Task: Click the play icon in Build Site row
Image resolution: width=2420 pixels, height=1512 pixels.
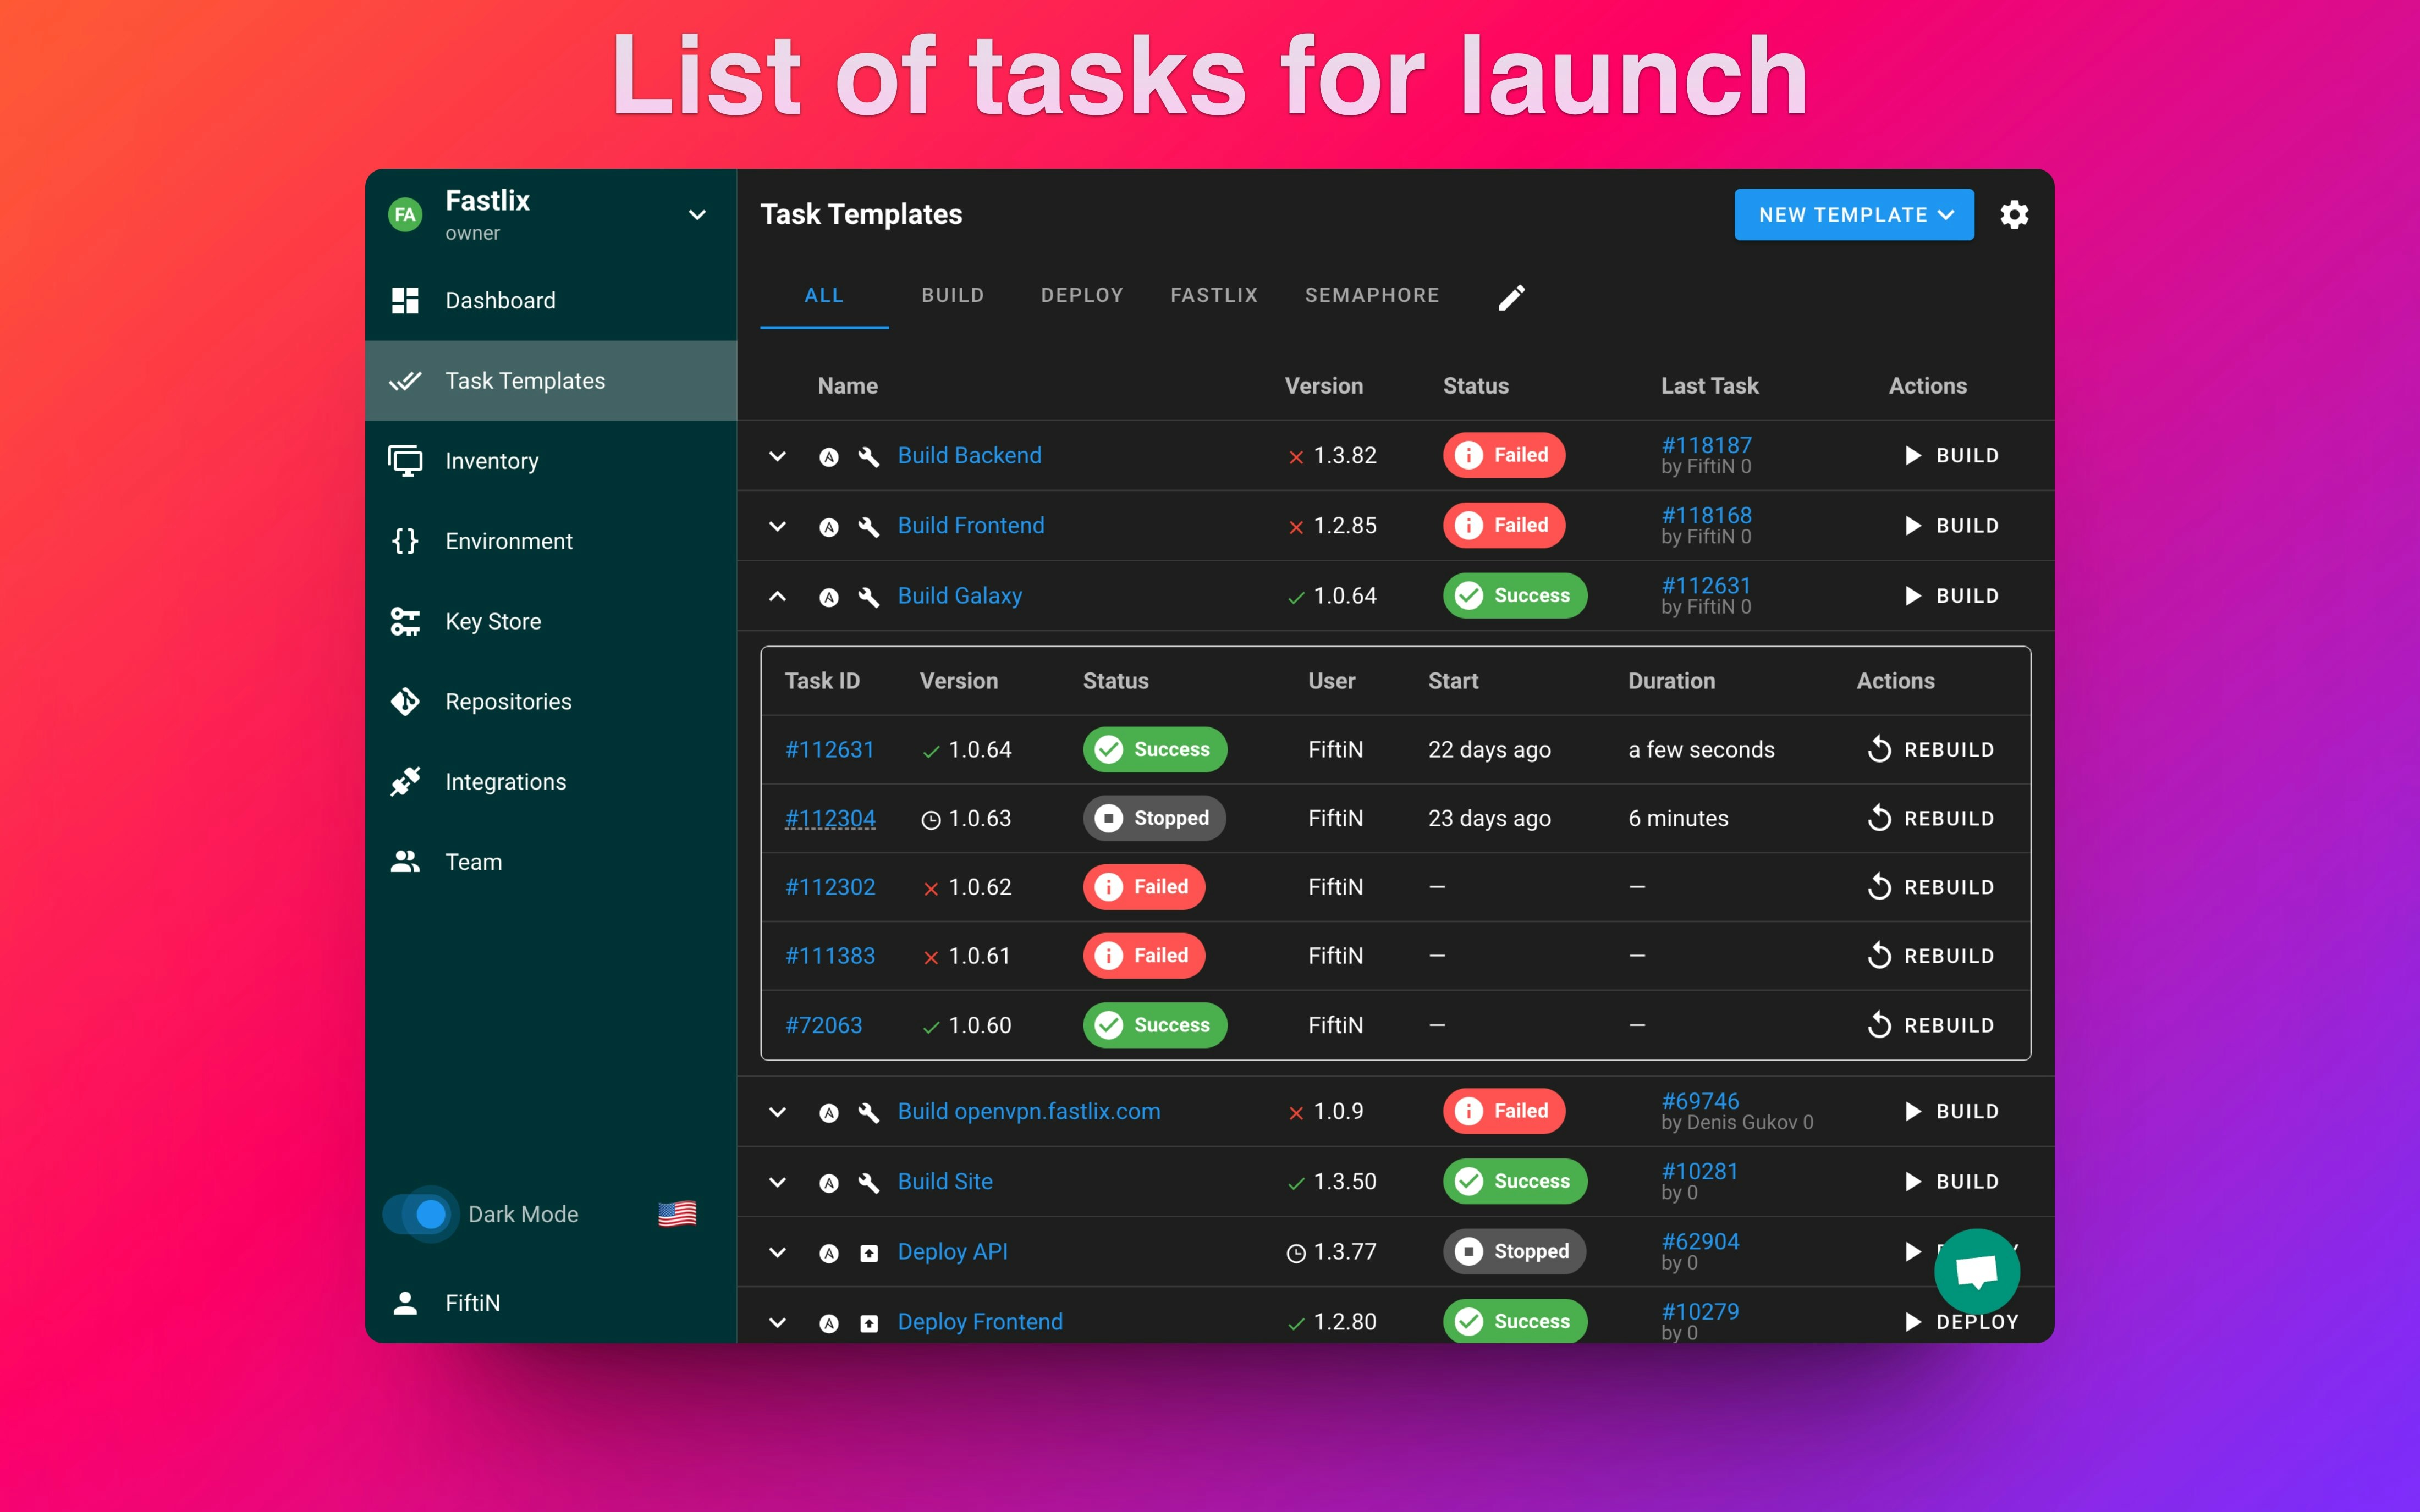Action: click(1913, 1181)
